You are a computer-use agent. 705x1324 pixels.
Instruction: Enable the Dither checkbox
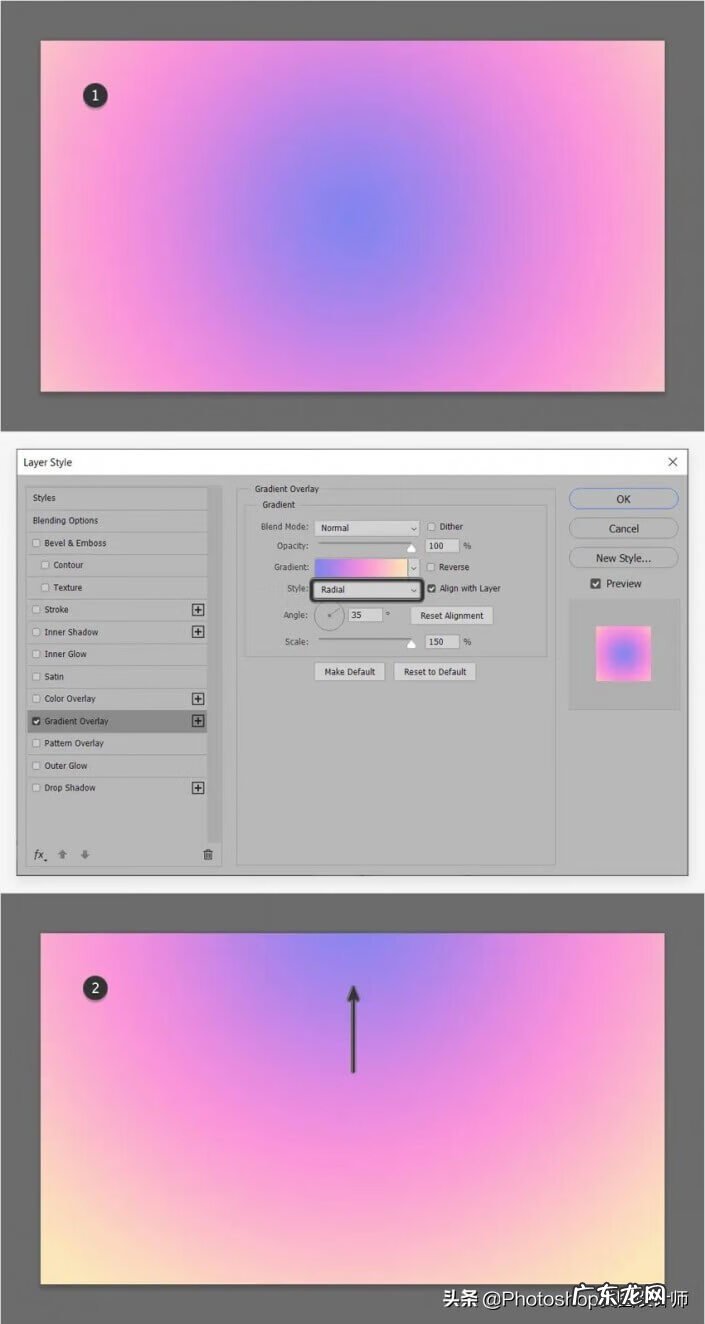pos(432,527)
